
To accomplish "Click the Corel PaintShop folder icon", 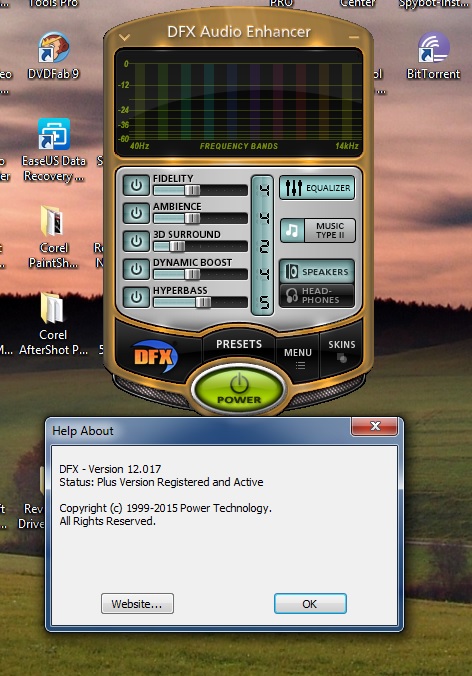I will point(53,237).
